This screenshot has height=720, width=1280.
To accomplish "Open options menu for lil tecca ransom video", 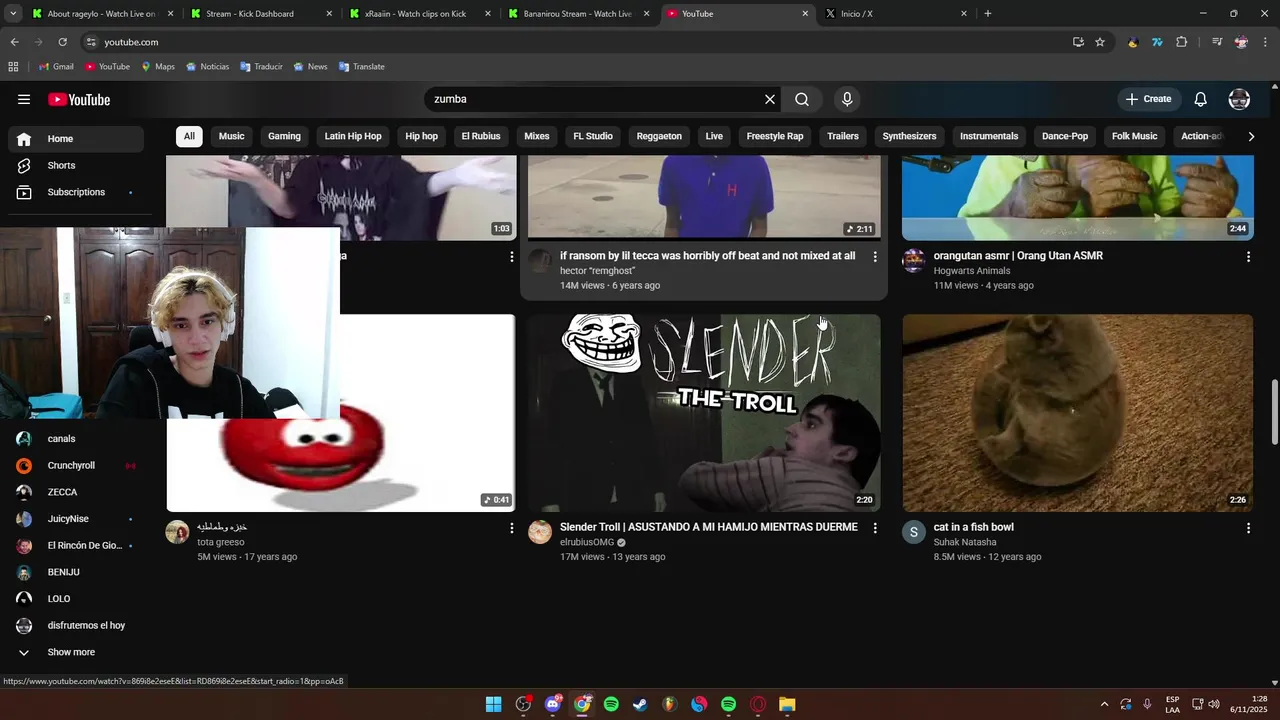I will click(x=875, y=257).
